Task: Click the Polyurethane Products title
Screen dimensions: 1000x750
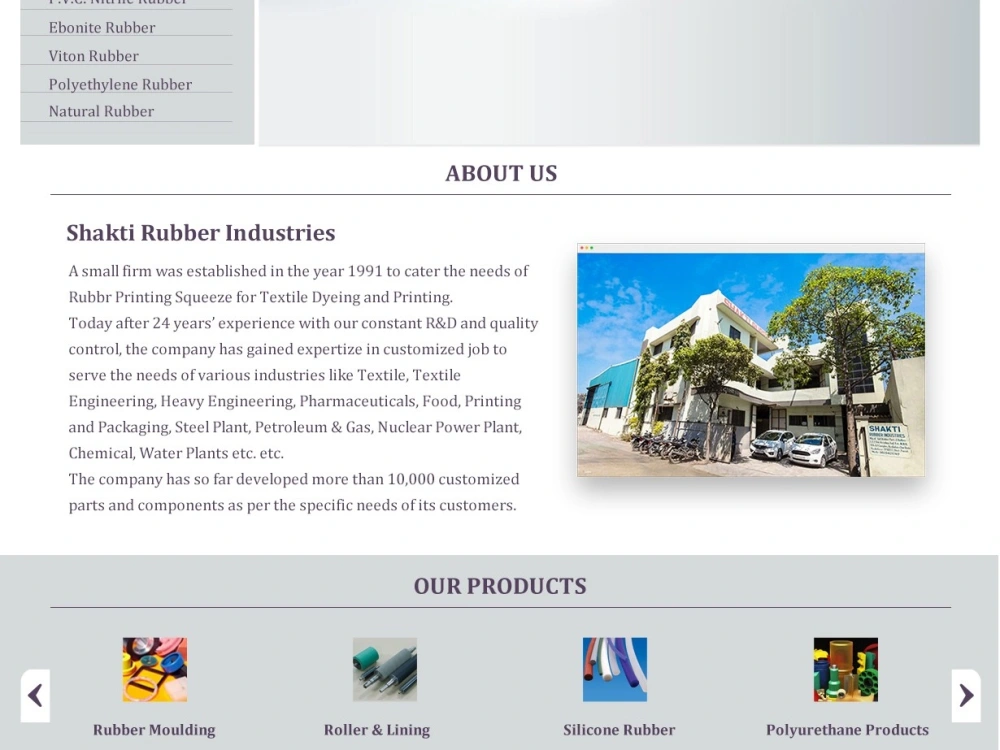Action: coord(848,730)
